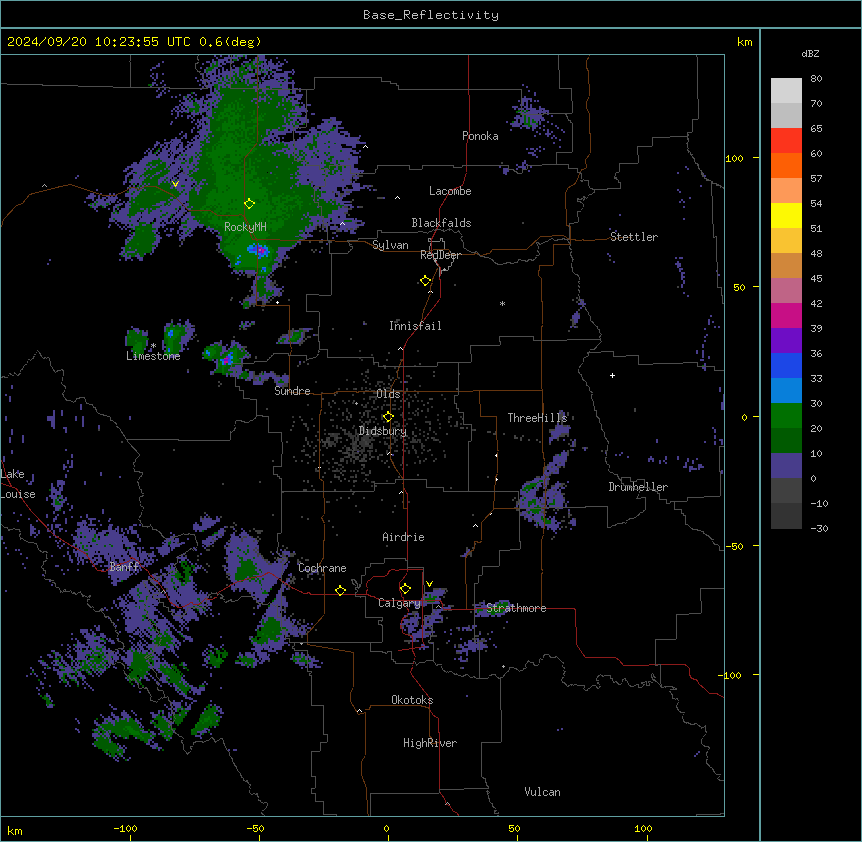This screenshot has width=862, height=842.
Task: Click the Sundre city label
Action: (x=292, y=391)
